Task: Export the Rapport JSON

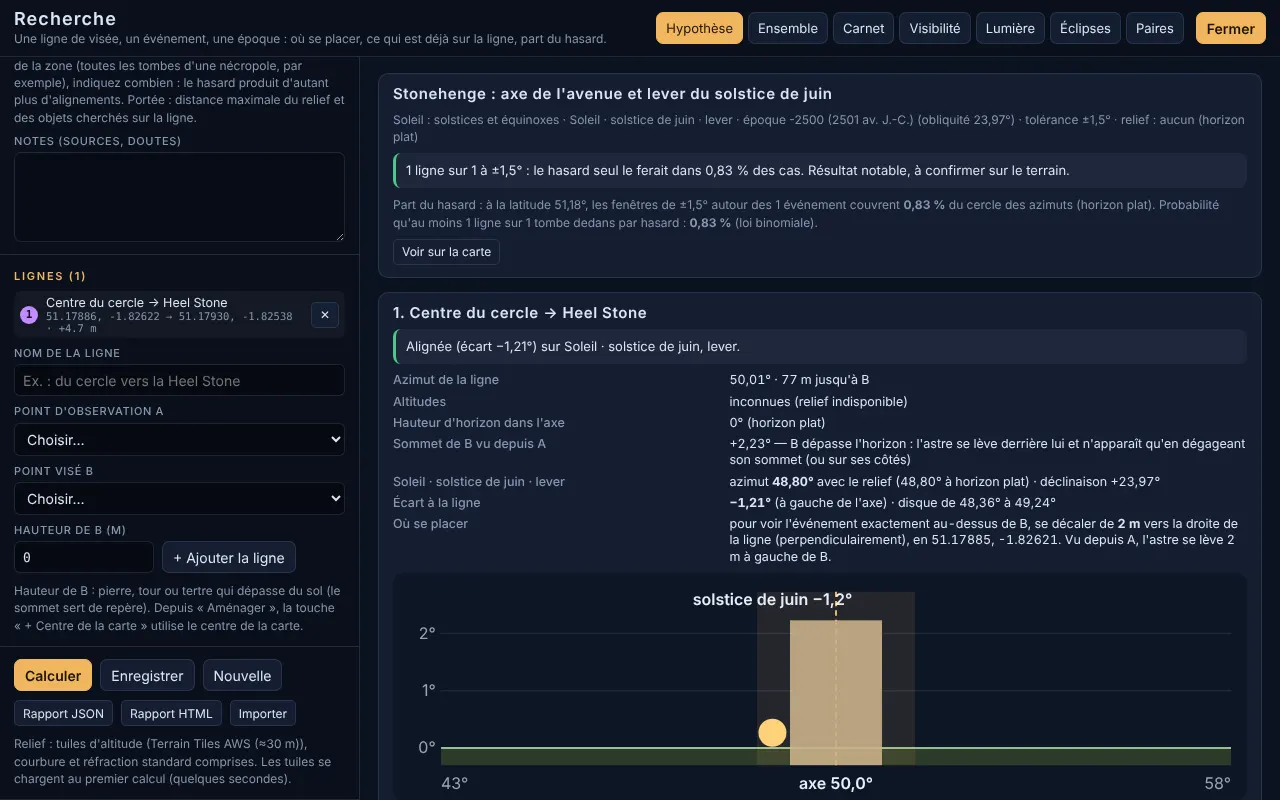Action: pos(63,713)
